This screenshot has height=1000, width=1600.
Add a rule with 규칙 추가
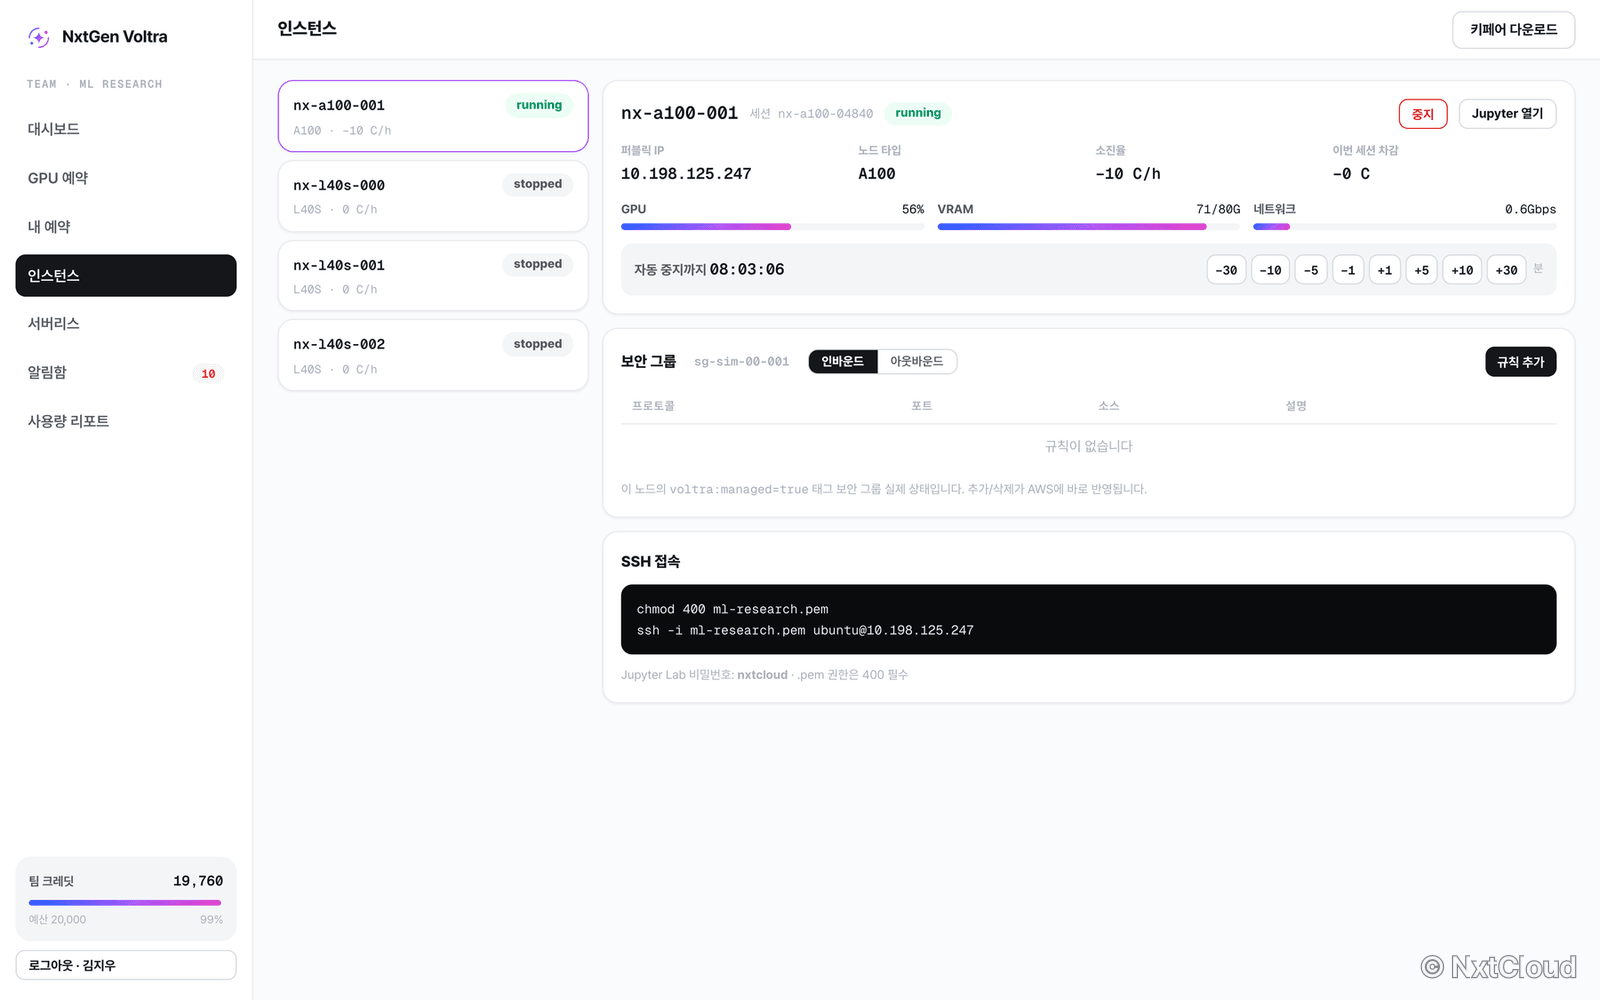click(x=1520, y=362)
